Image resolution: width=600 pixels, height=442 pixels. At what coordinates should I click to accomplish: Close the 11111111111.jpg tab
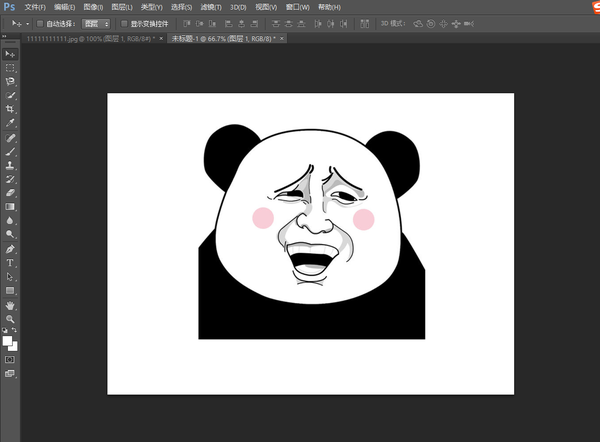[x=161, y=39]
